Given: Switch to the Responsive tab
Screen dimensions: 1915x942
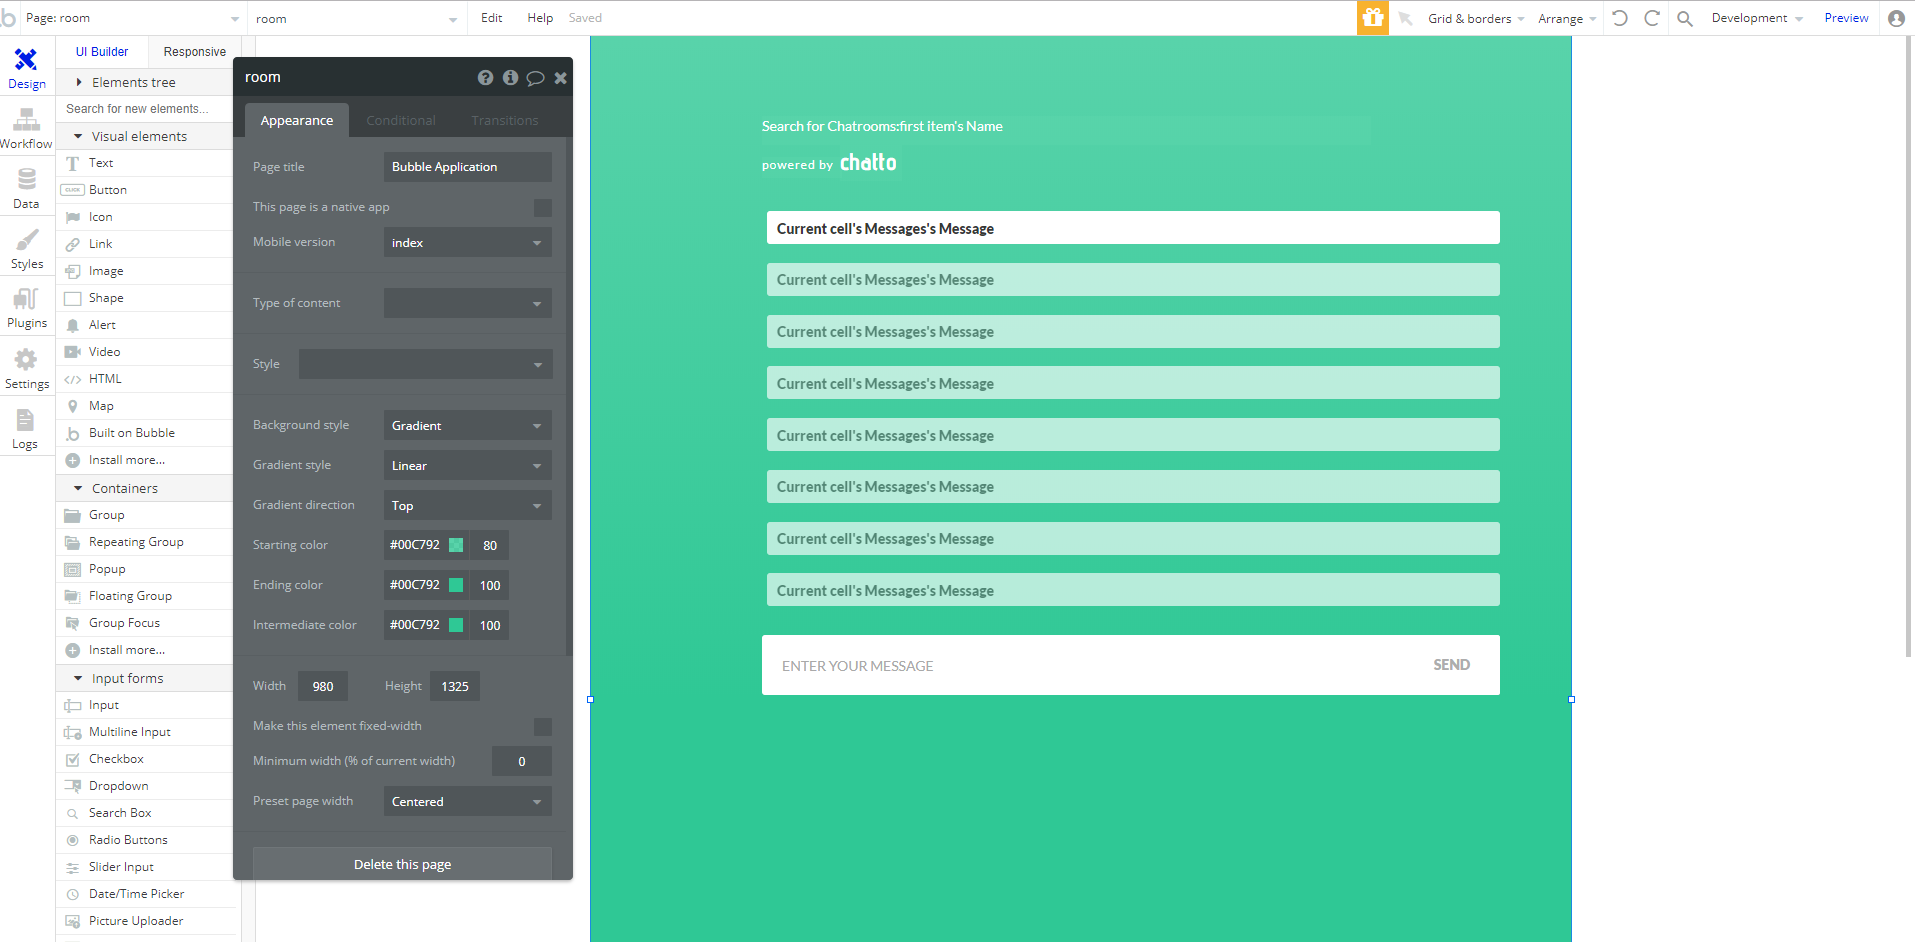Looking at the screenshot, I should (x=195, y=52).
